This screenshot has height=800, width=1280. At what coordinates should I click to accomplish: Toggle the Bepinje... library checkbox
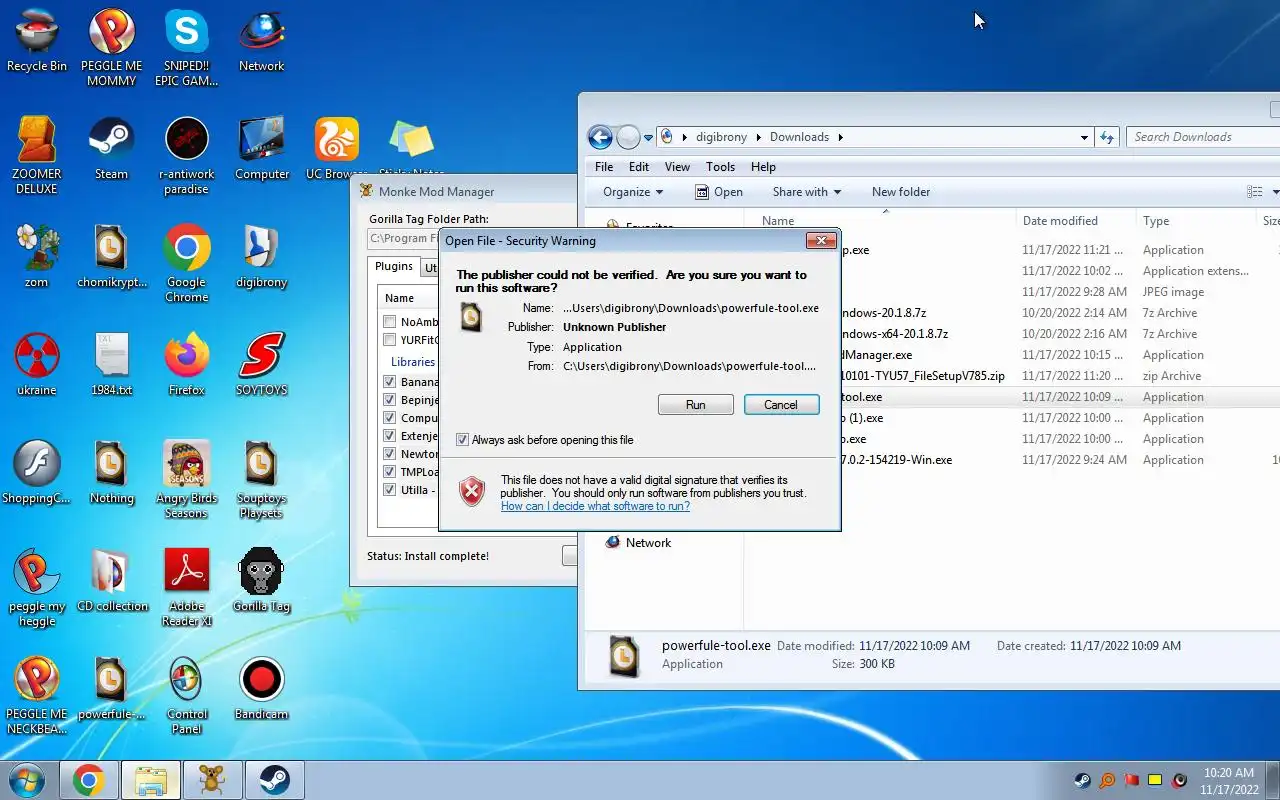click(x=390, y=400)
